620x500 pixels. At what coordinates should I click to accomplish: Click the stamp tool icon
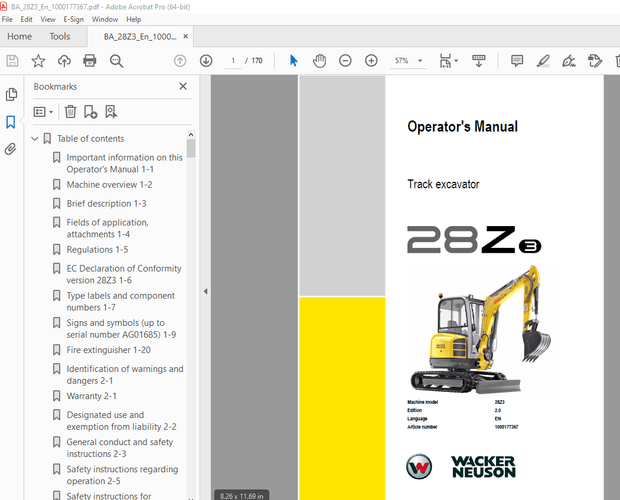click(x=595, y=61)
